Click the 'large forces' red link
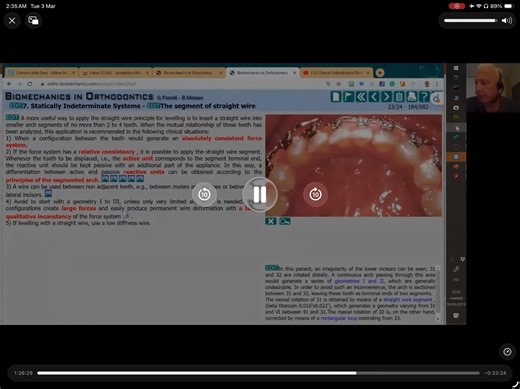This screenshot has height=389, width=520. click(79, 208)
